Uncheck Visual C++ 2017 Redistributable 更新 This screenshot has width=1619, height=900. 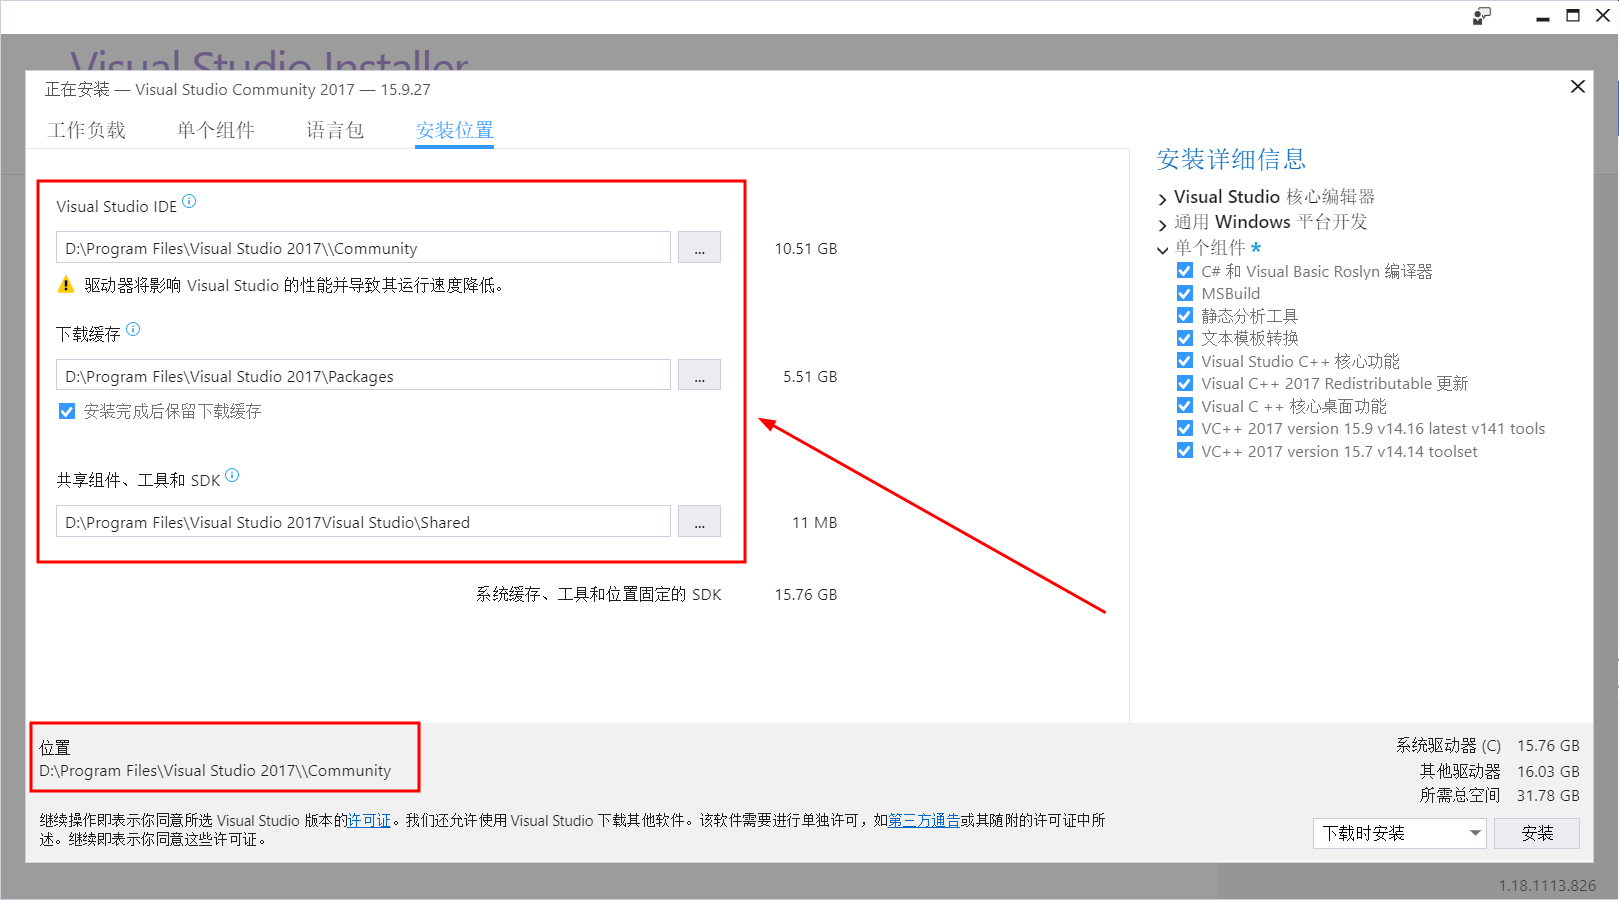tap(1185, 383)
